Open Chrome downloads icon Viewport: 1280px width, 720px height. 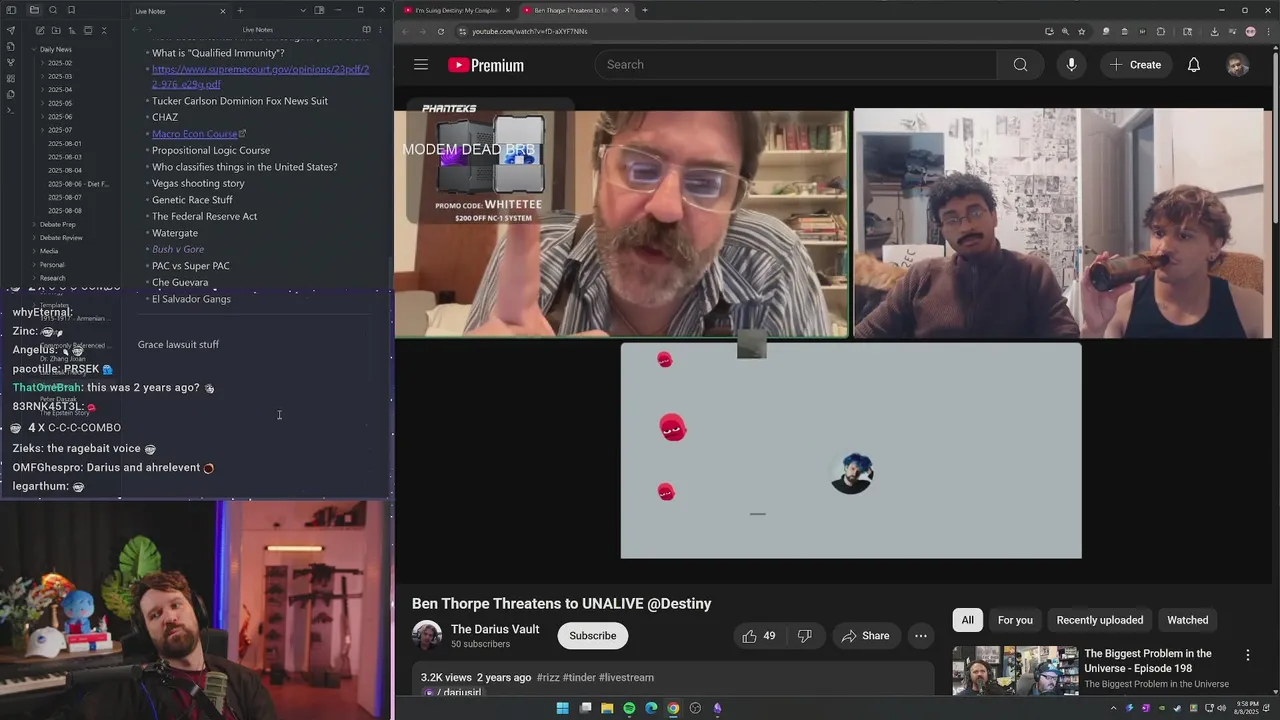point(1214,31)
